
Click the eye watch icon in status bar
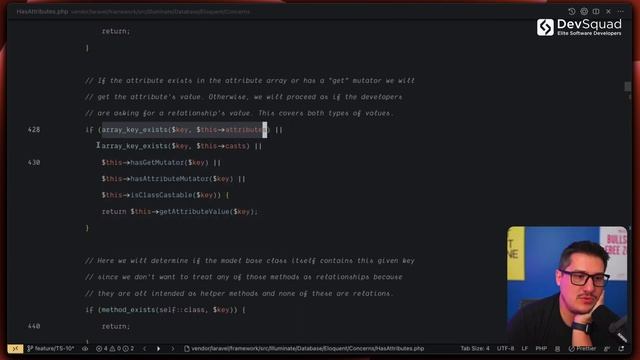tap(85, 349)
